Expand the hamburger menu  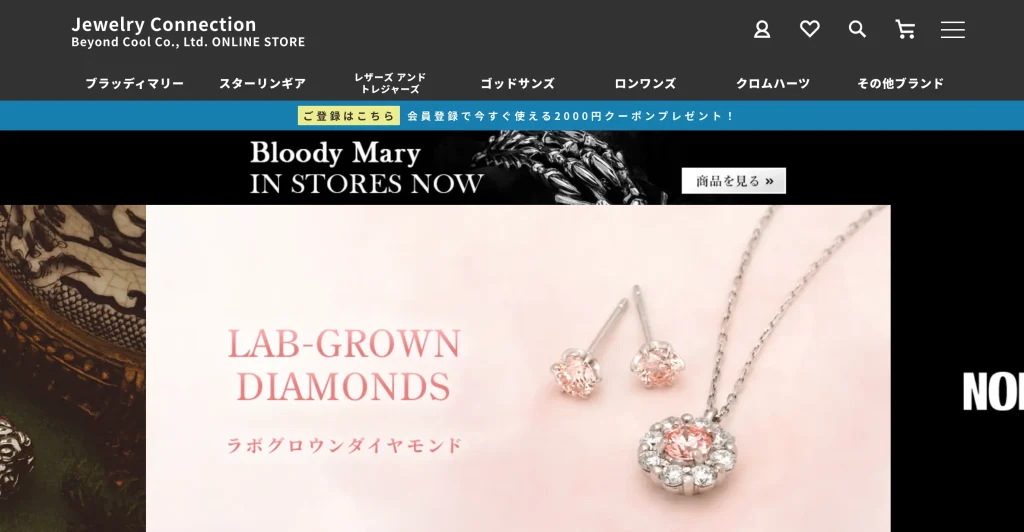[952, 29]
